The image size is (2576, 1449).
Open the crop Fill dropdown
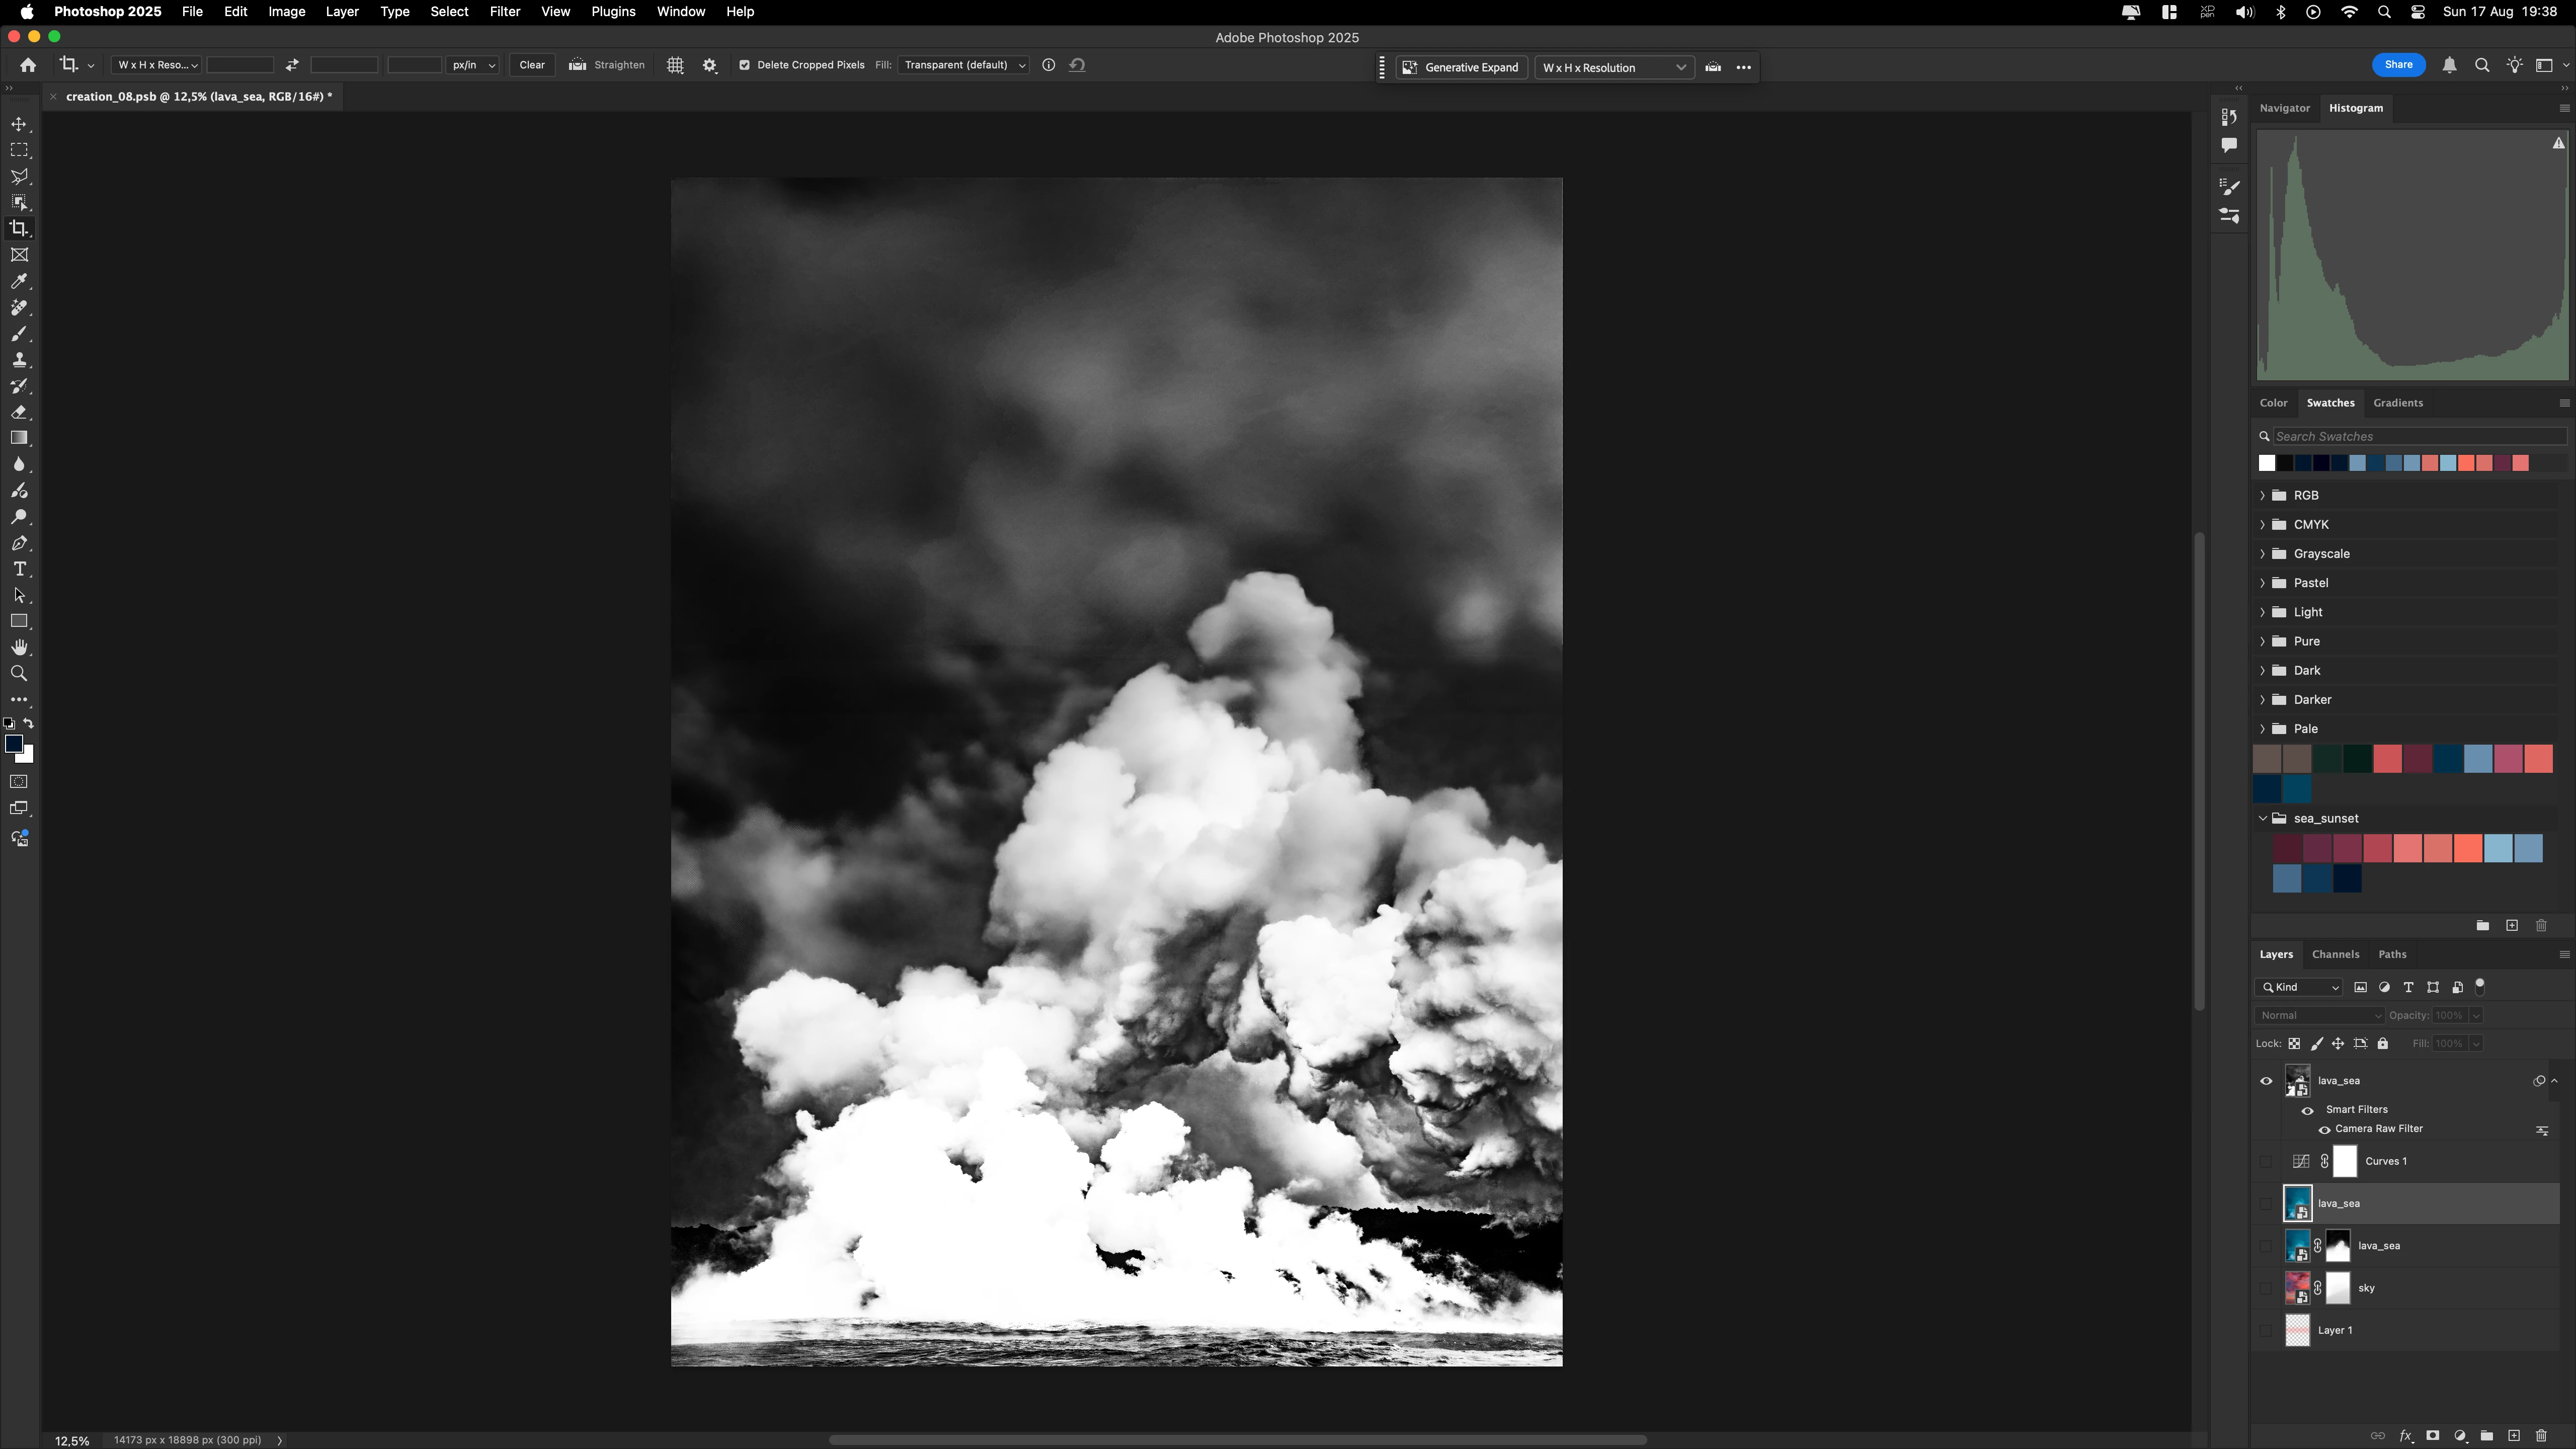click(963, 65)
